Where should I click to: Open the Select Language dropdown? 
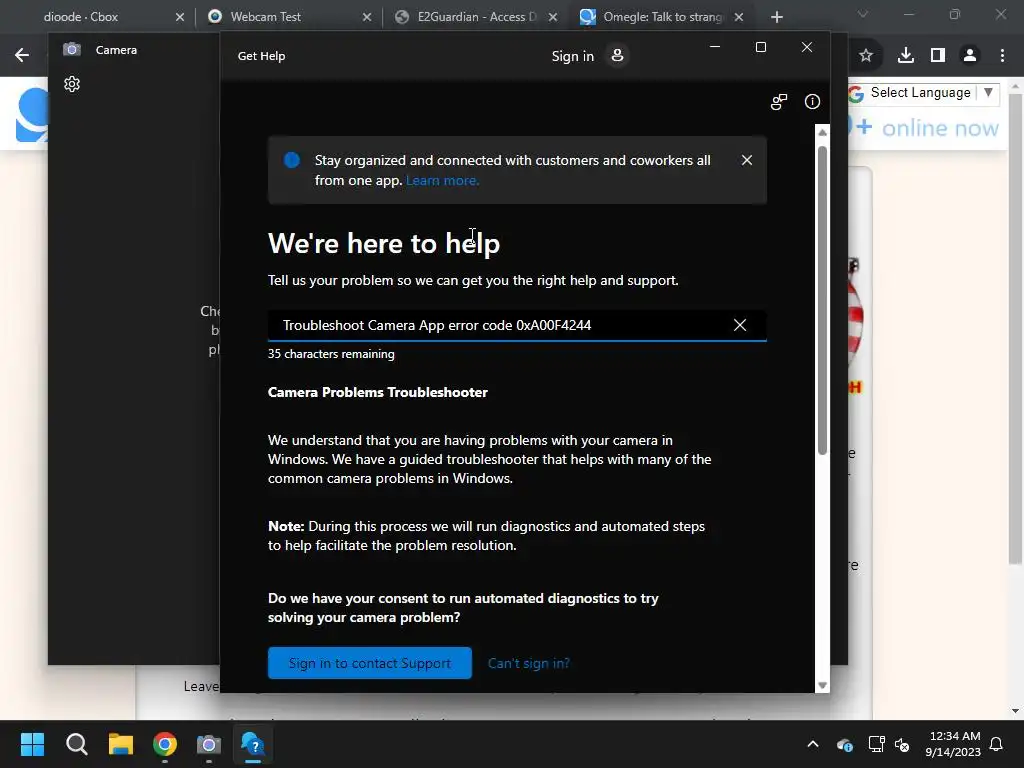(924, 93)
